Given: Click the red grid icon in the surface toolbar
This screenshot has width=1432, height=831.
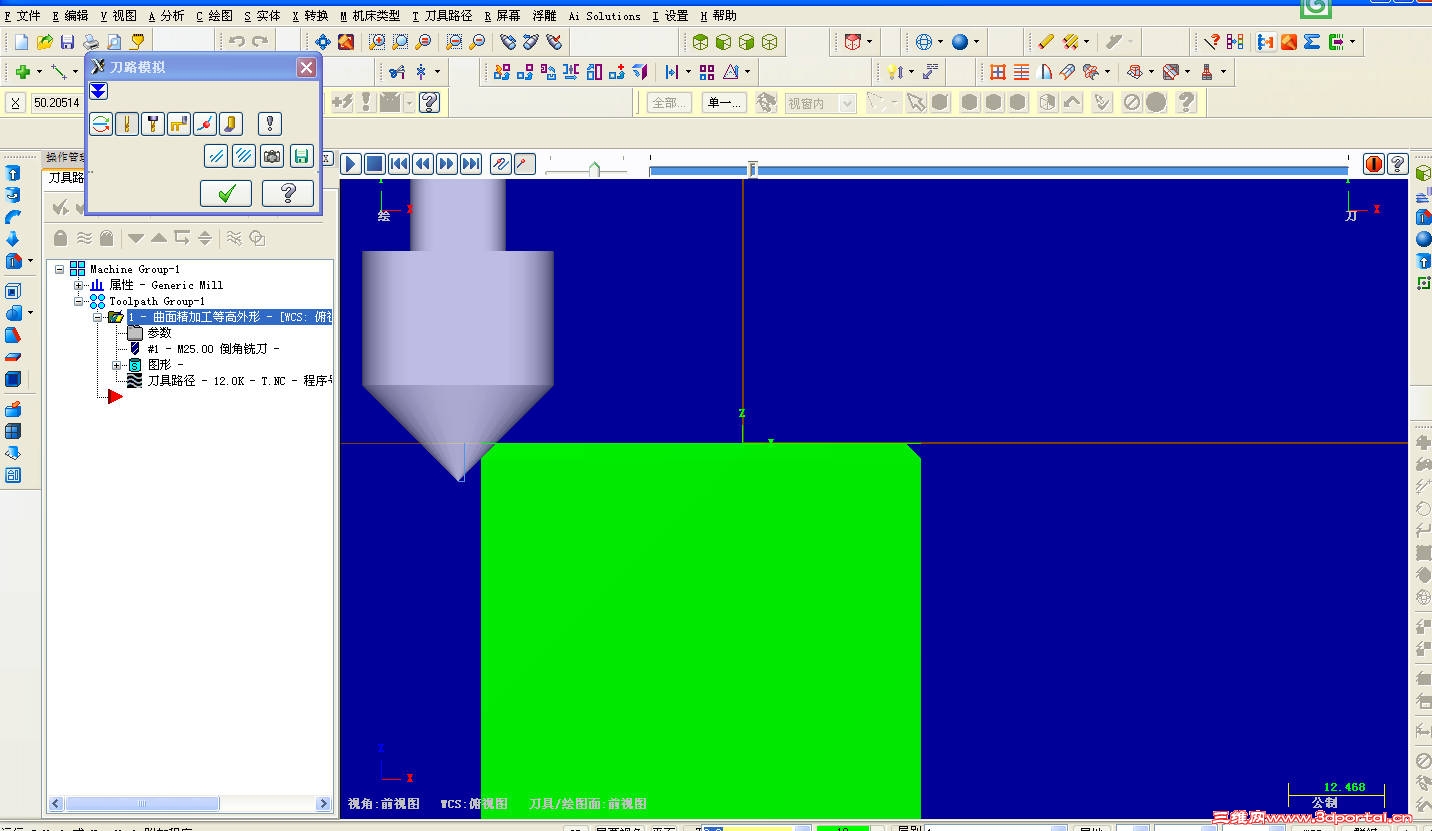Looking at the screenshot, I should pos(997,72).
